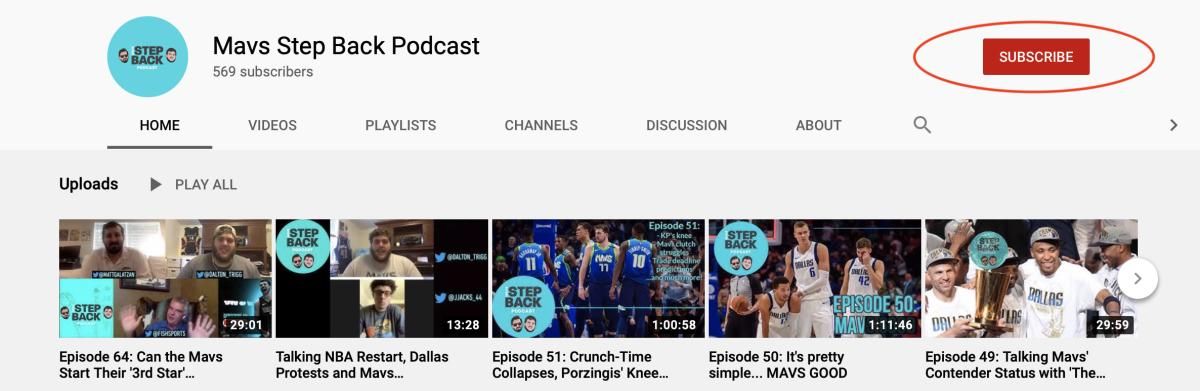
Task: Click the tab bar right chevron arrow
Action: tap(1174, 125)
